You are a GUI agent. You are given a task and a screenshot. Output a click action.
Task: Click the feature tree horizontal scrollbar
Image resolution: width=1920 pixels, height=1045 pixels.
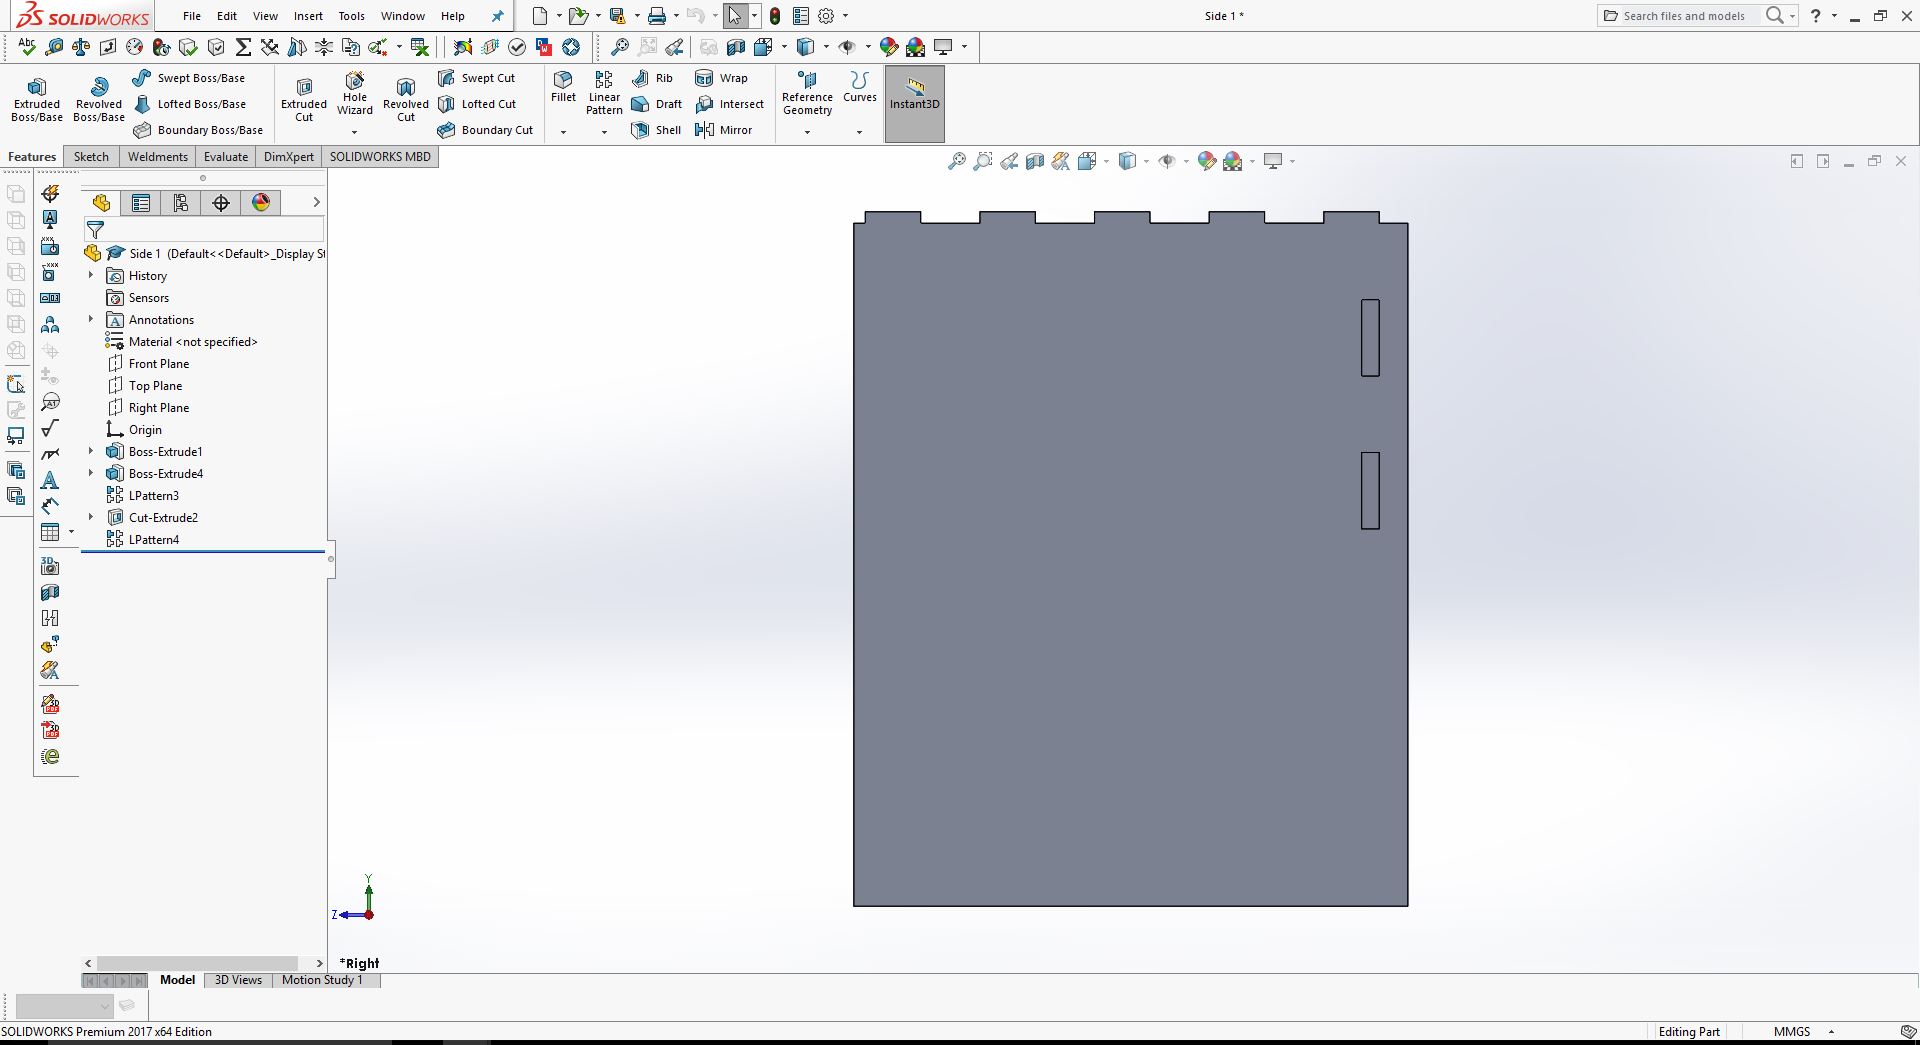pos(198,963)
